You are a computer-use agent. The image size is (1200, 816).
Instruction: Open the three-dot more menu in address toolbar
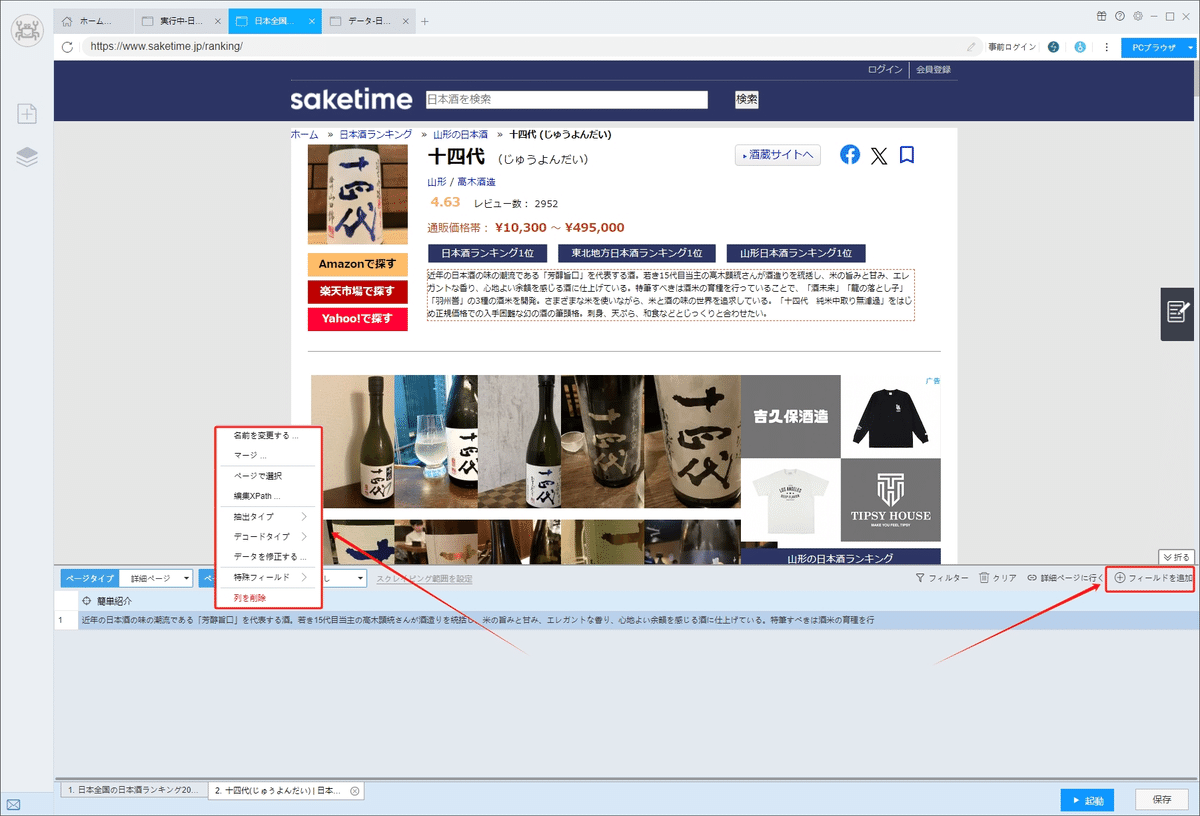point(1106,46)
